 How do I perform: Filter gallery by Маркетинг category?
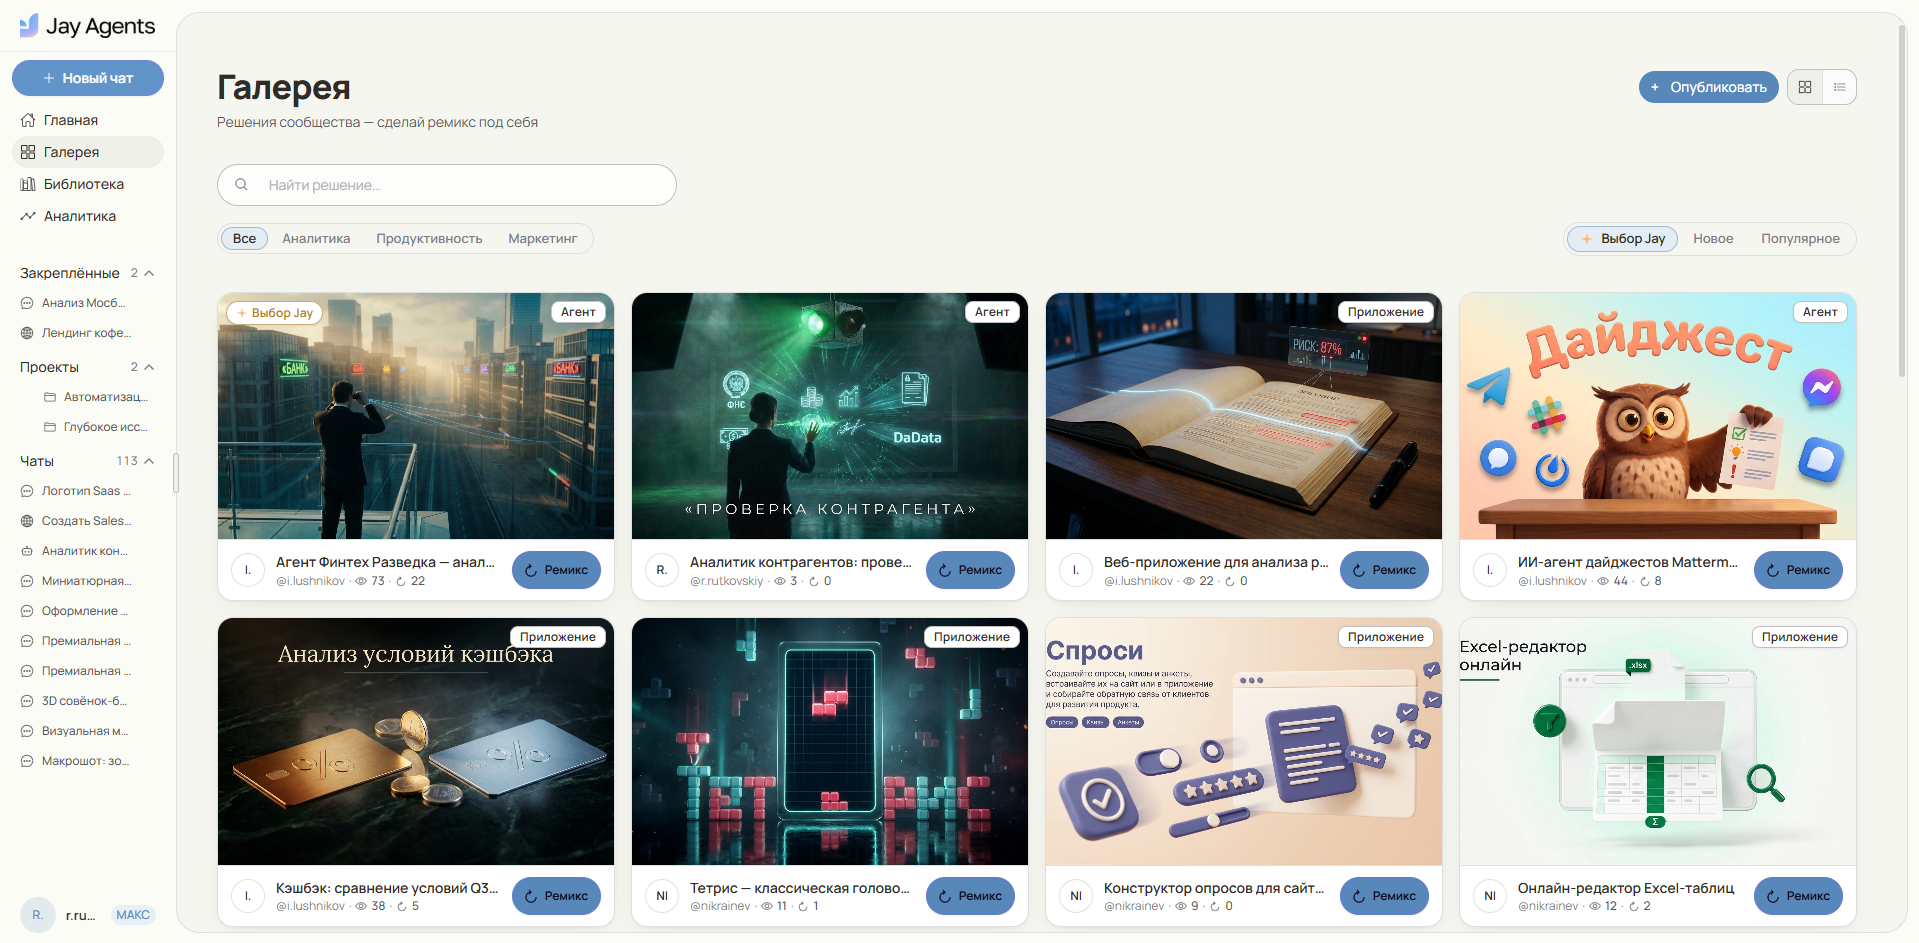[x=542, y=239]
